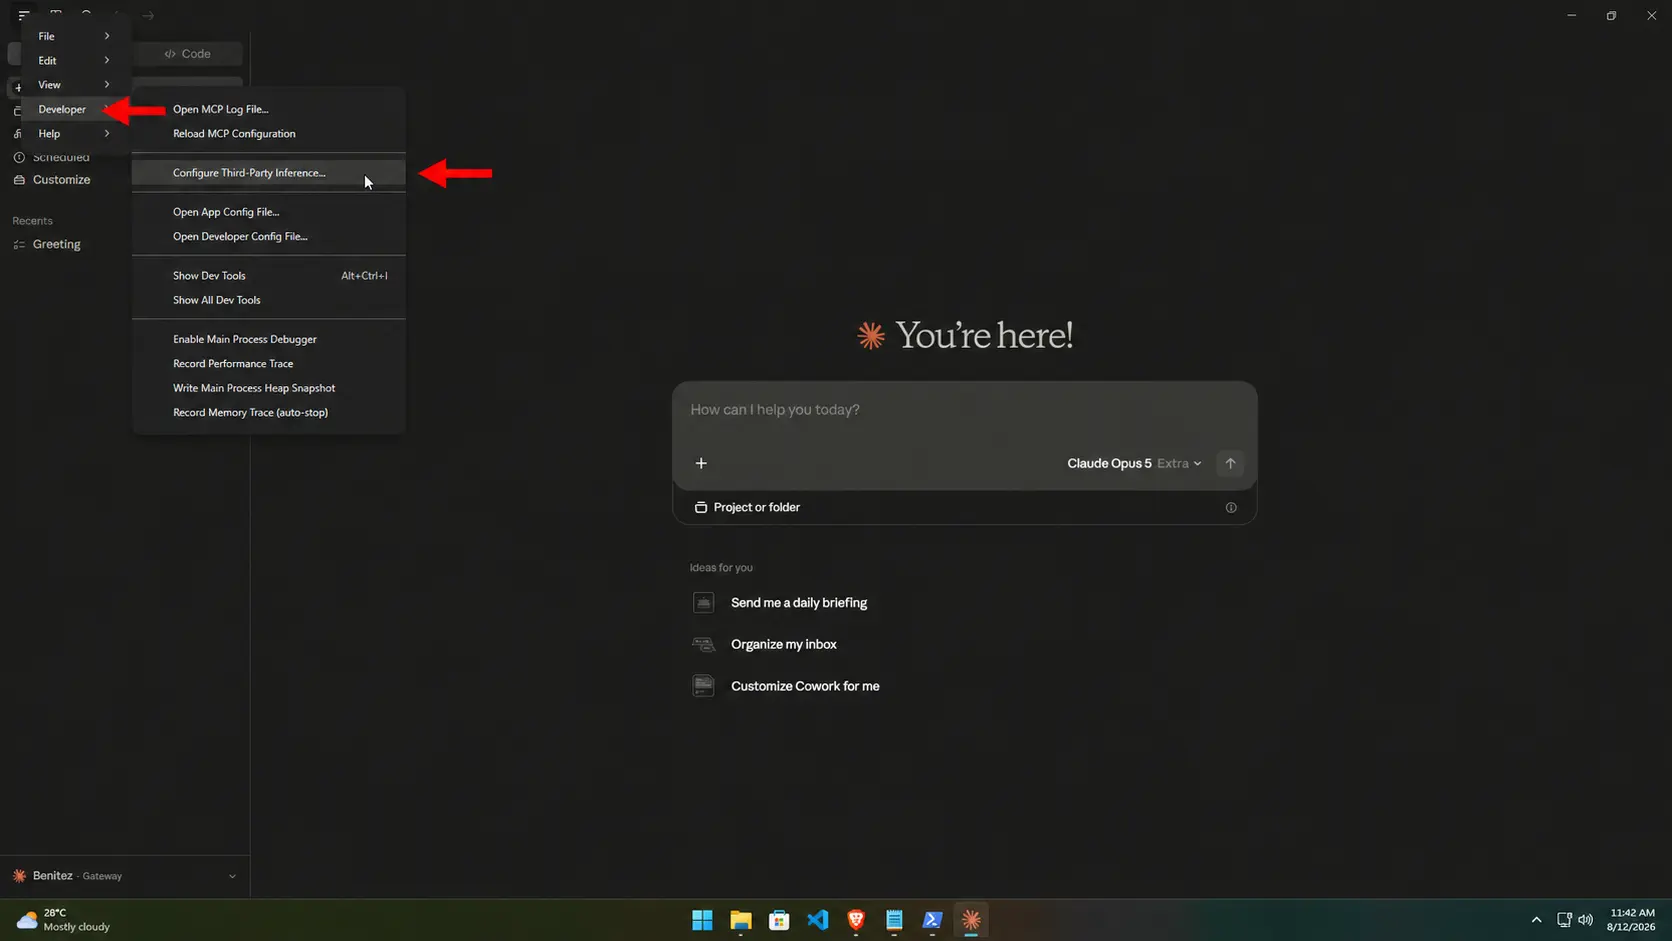Screen dimensions: 1672x941
Task: Expand the View submenu
Action: 76,85
